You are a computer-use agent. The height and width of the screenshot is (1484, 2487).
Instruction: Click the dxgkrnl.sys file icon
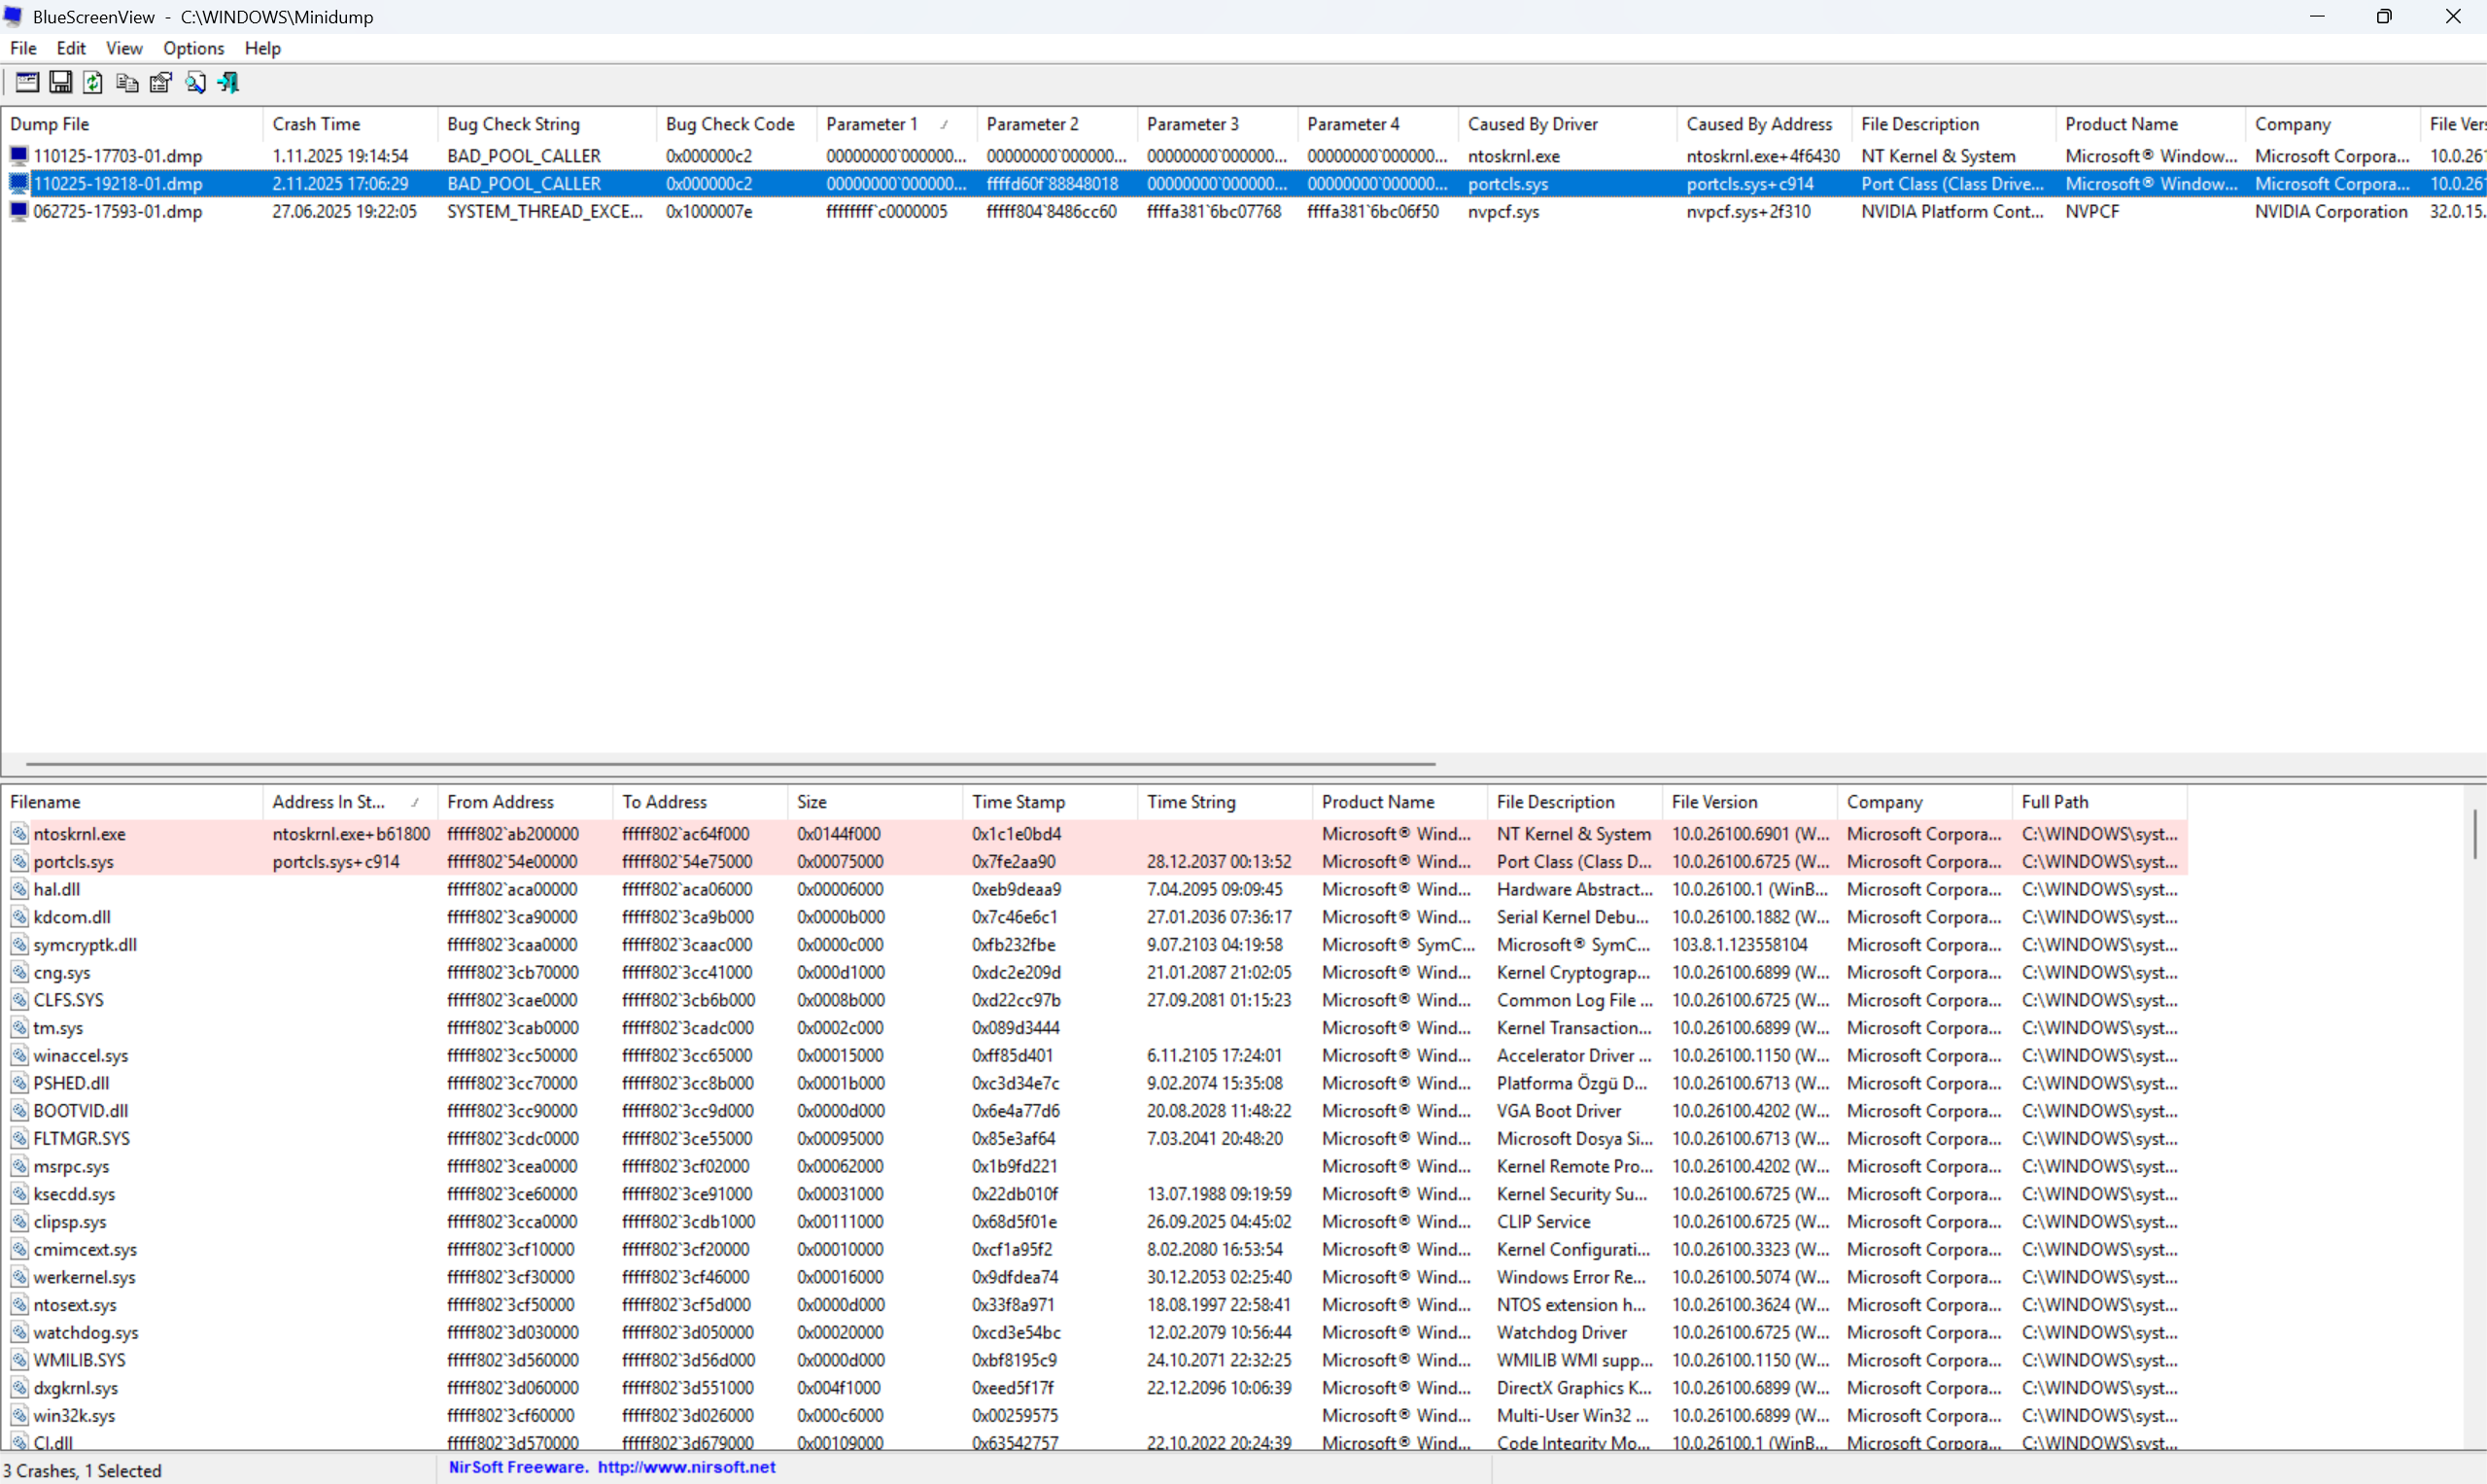19,1388
